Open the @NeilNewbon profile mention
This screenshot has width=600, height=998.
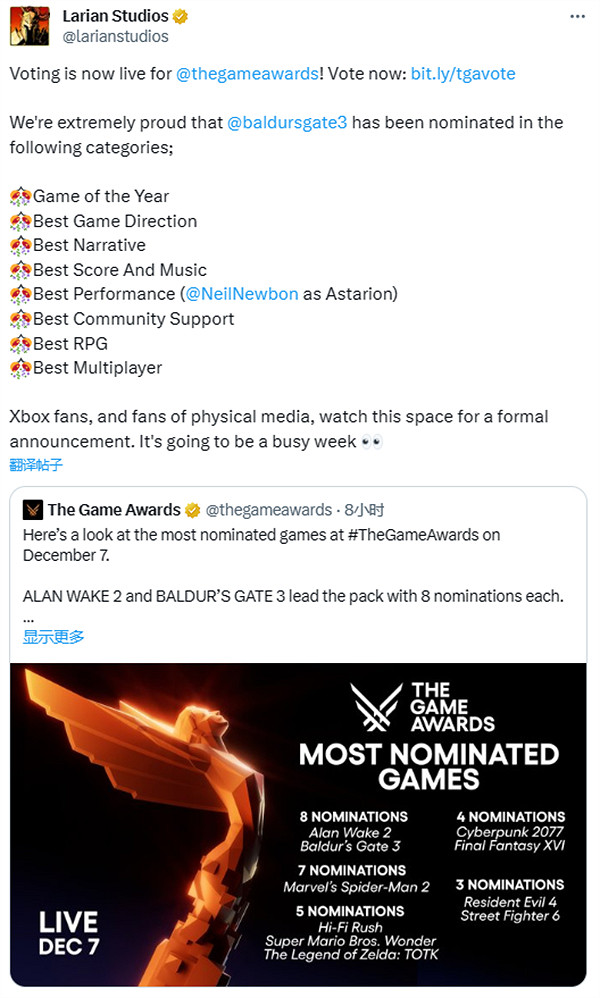point(241,294)
